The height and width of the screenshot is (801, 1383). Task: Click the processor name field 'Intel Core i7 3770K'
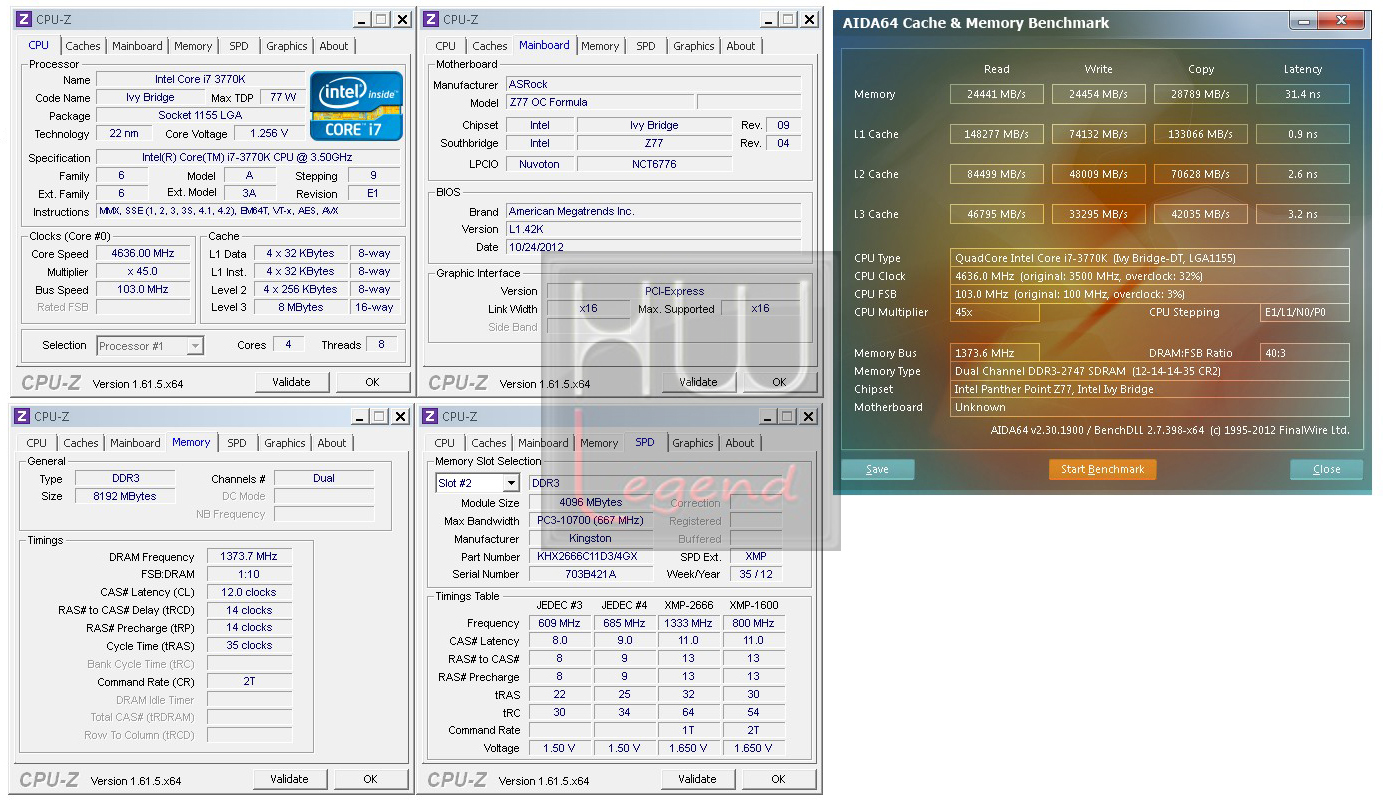200,80
